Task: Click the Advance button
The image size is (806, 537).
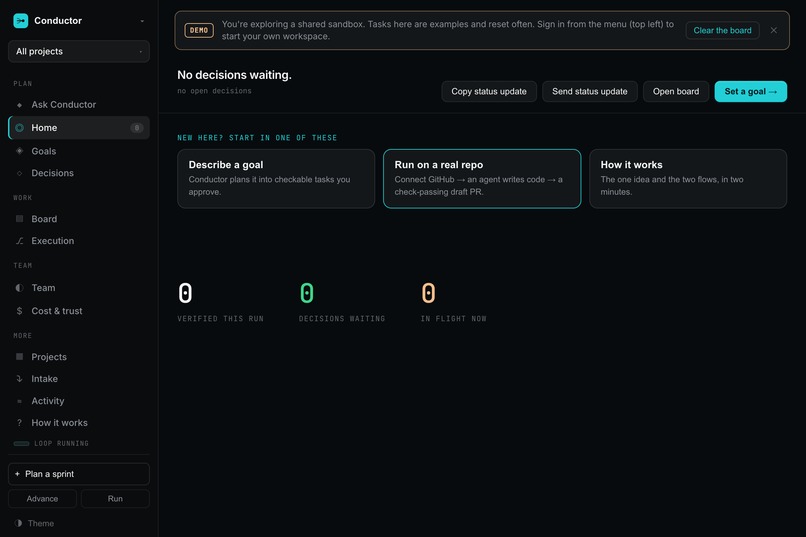Action: 42,498
